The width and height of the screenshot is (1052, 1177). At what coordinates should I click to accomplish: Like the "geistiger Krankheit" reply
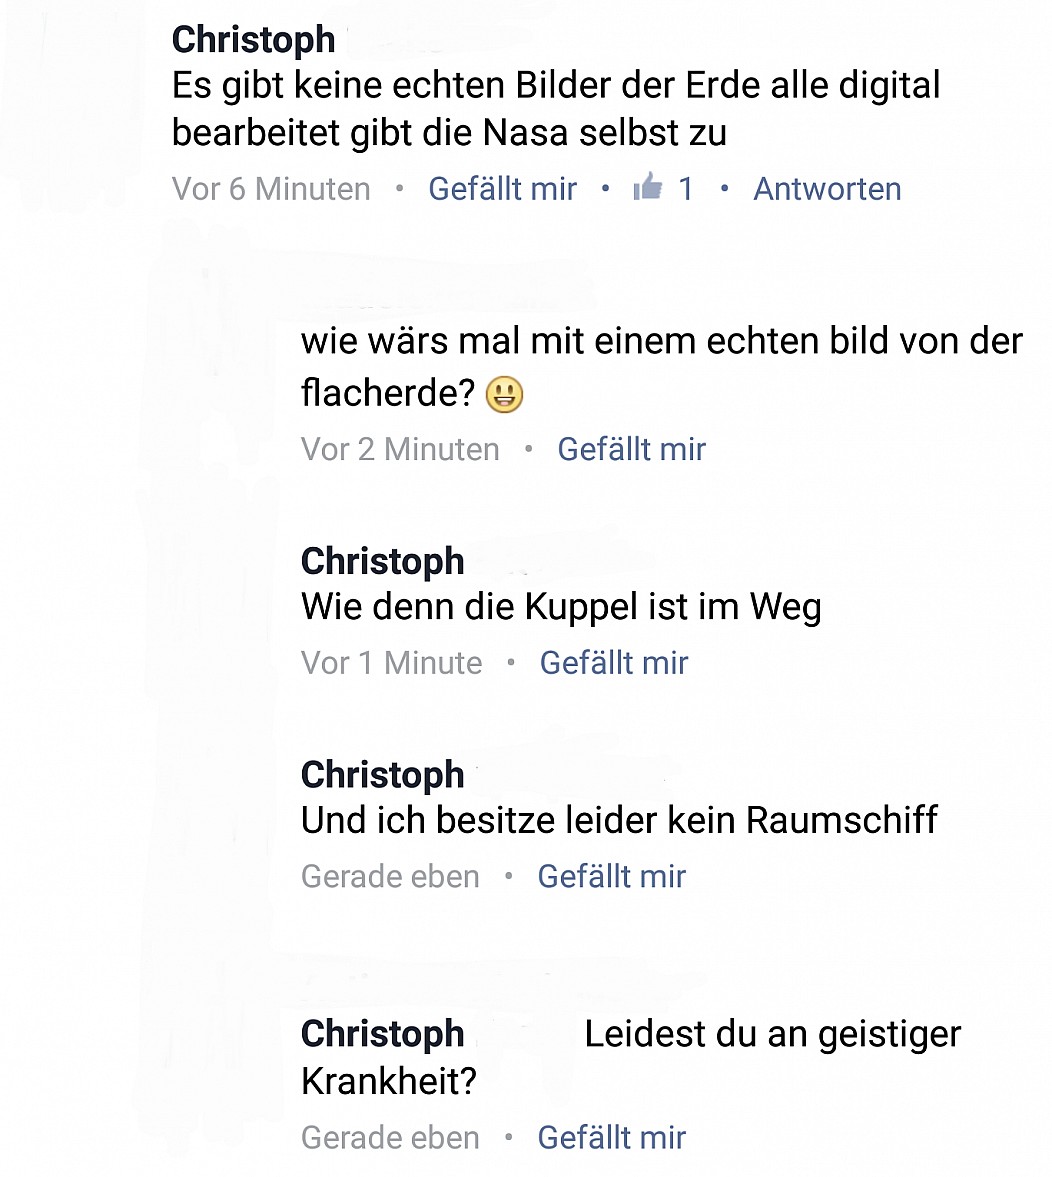611,1138
